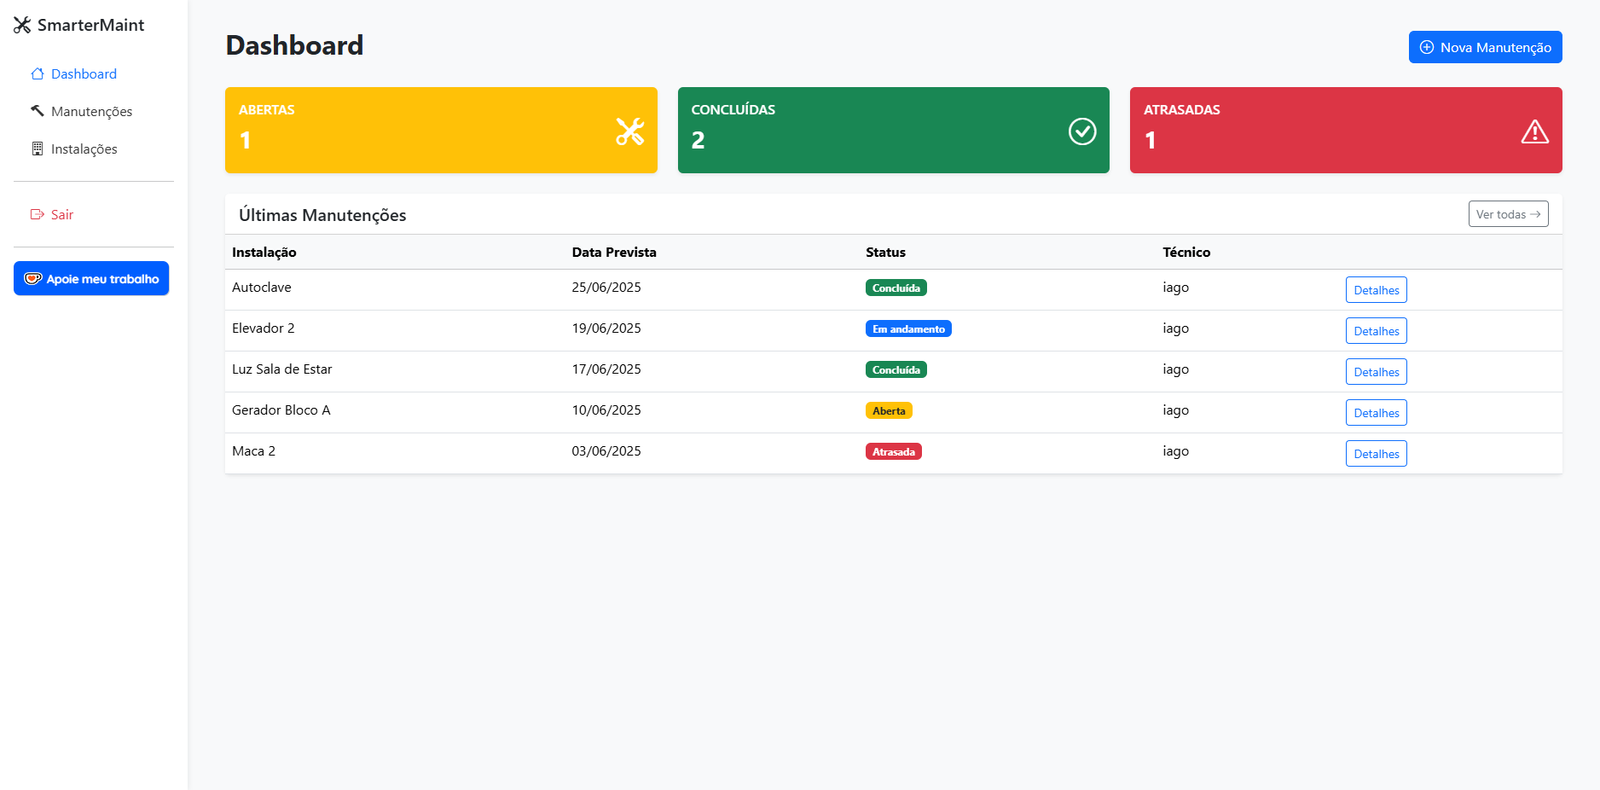This screenshot has width=1600, height=790.
Task: Select Dashboard in the sidebar
Action: [x=83, y=74]
